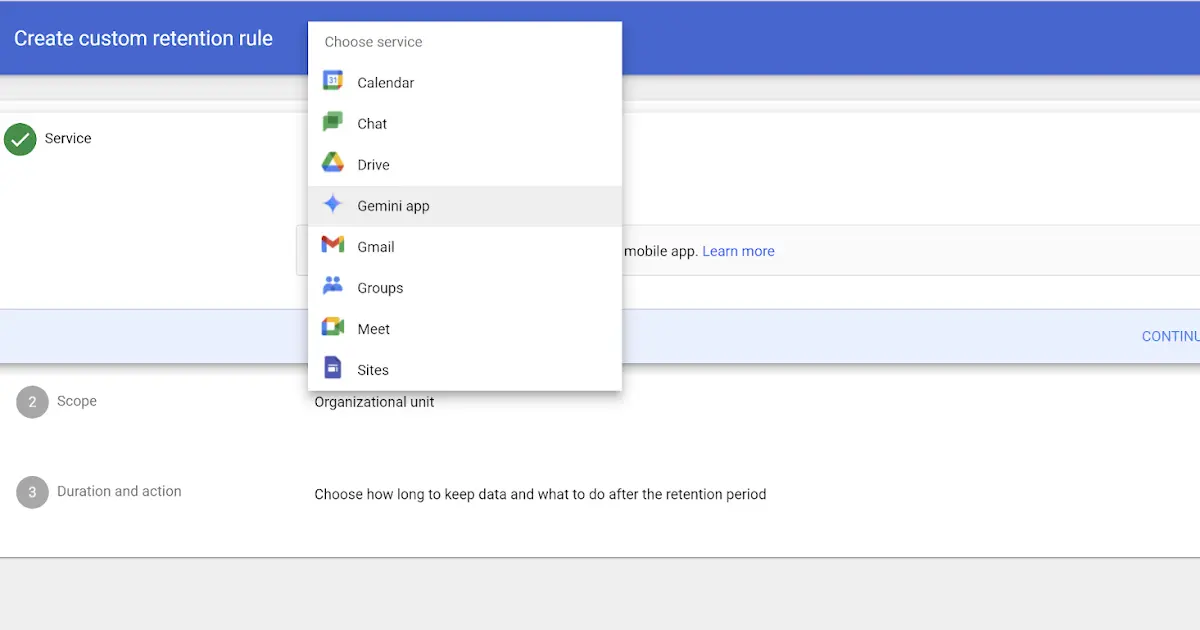Open the Duration and action step
Viewport: 1200px width, 630px height.
[x=119, y=491]
